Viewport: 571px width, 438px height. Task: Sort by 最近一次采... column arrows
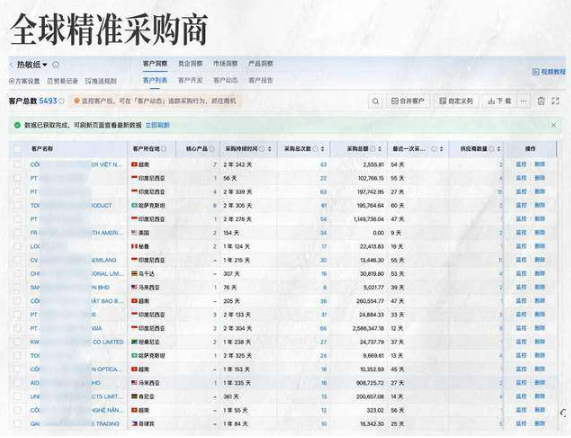(x=441, y=149)
